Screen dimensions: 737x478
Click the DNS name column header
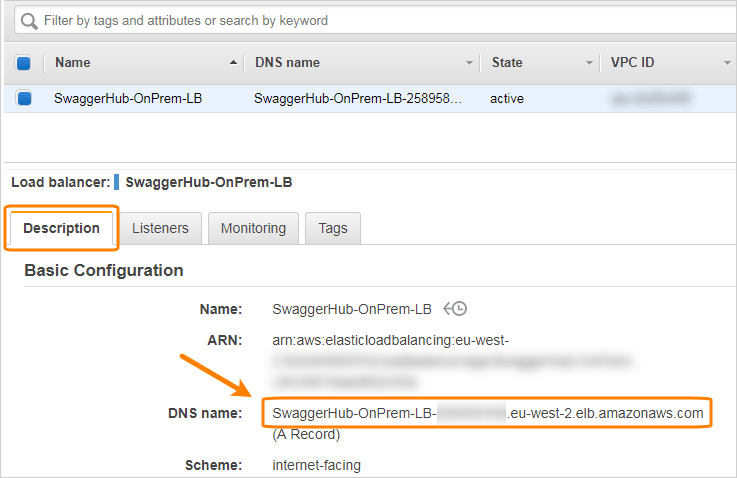coord(287,63)
